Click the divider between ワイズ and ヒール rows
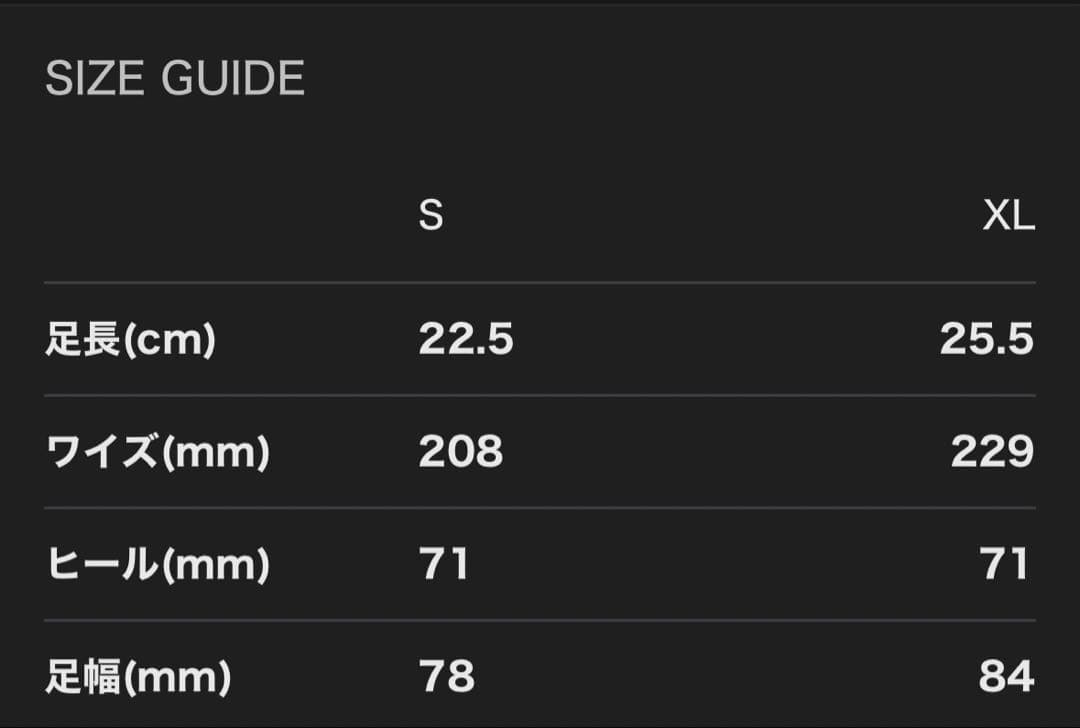This screenshot has width=1080, height=728. click(540, 508)
